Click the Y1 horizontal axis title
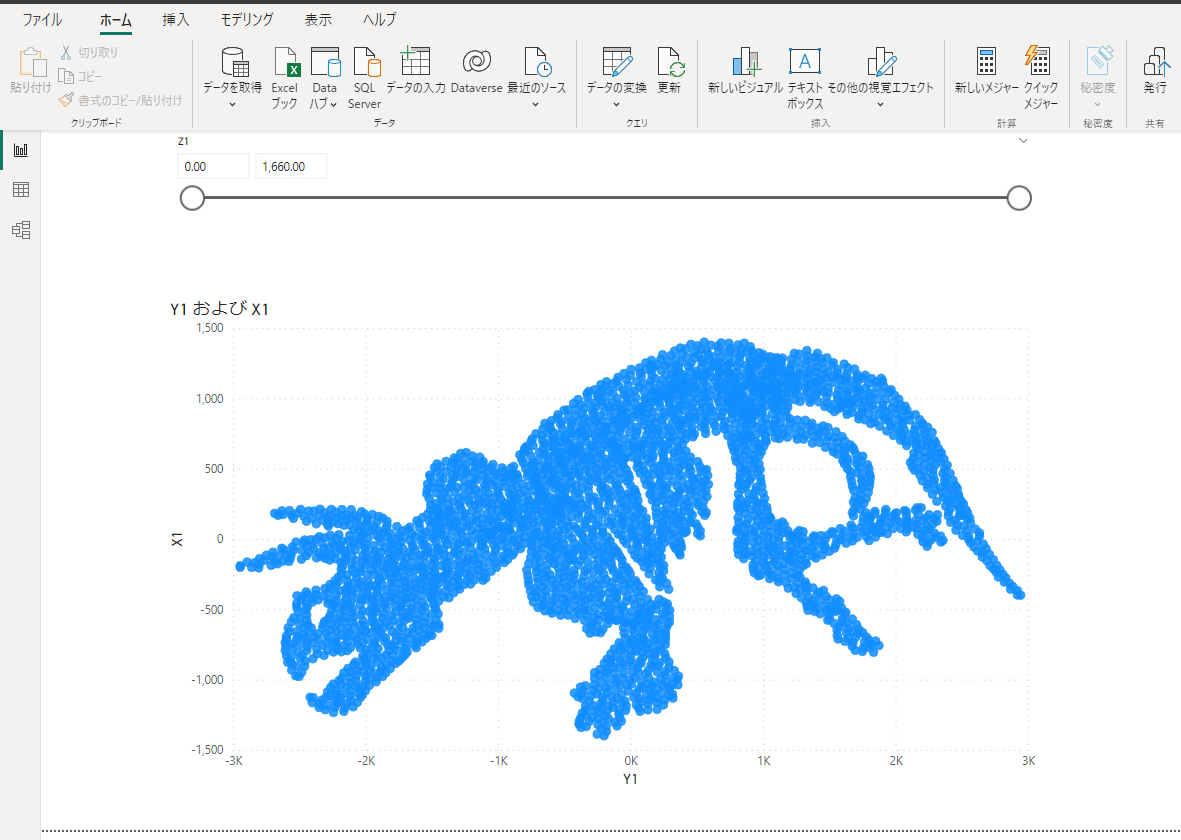Viewport: 1181px width, 840px height. [x=630, y=779]
